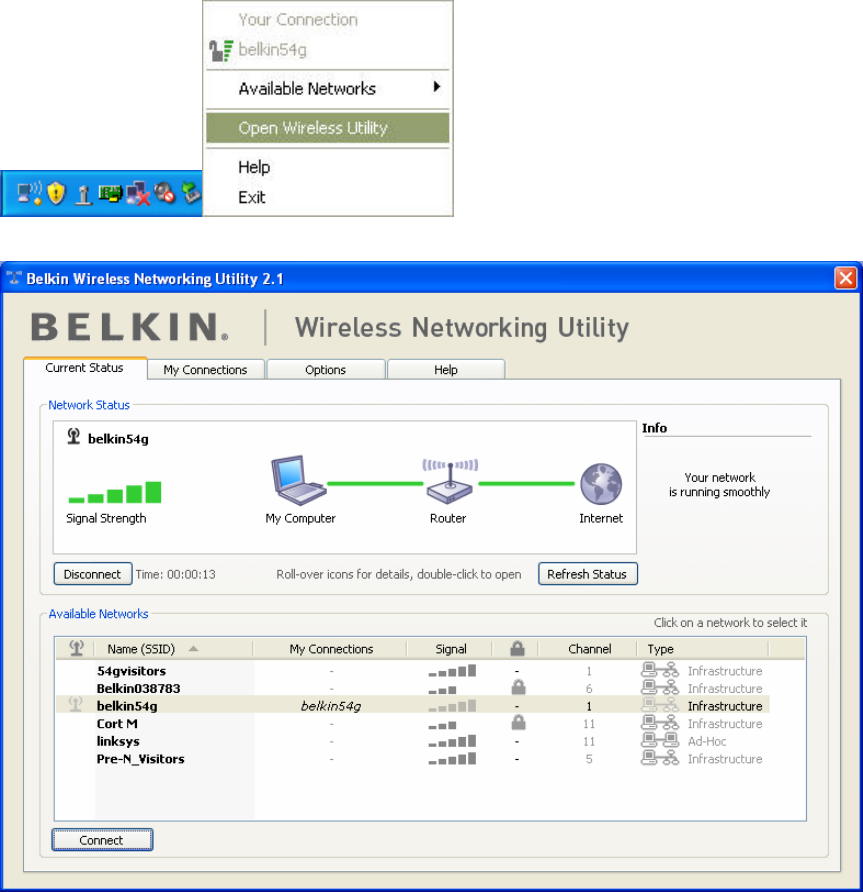Select the 54gvisitors network
This screenshot has height=892, width=863.
131,671
